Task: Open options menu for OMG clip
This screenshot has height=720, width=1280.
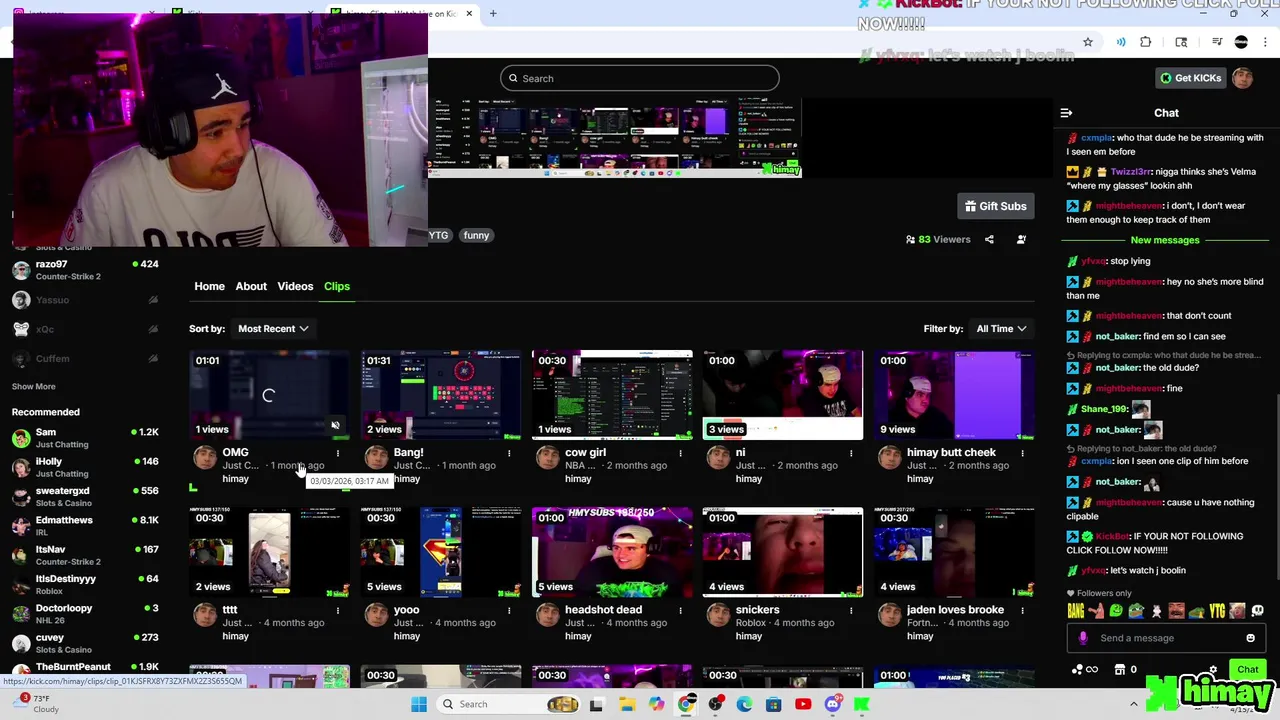Action: (x=338, y=453)
